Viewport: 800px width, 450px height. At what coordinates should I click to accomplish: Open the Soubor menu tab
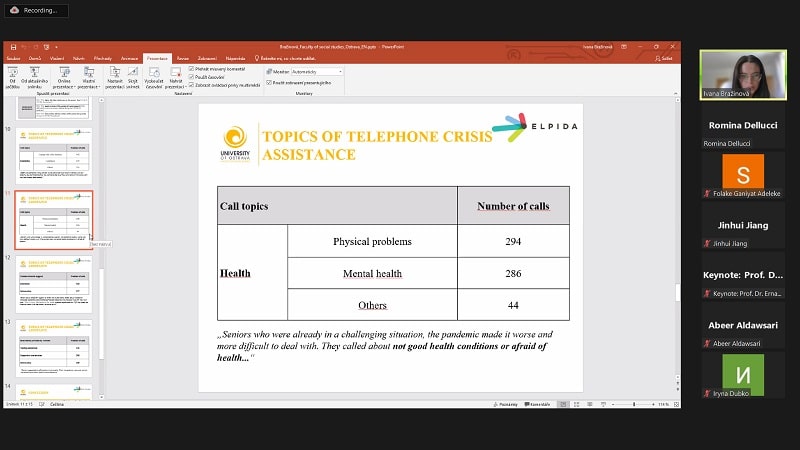14,59
